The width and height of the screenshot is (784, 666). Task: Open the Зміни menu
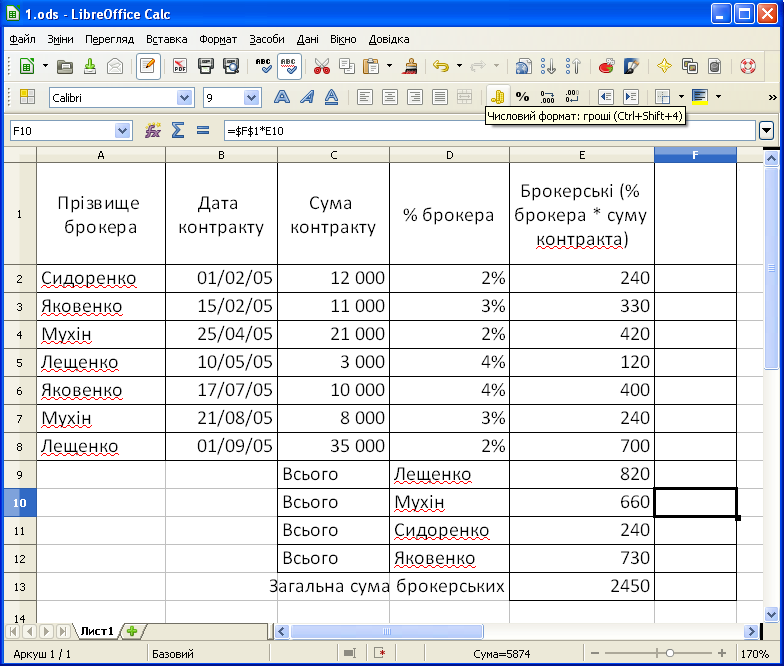pos(60,39)
